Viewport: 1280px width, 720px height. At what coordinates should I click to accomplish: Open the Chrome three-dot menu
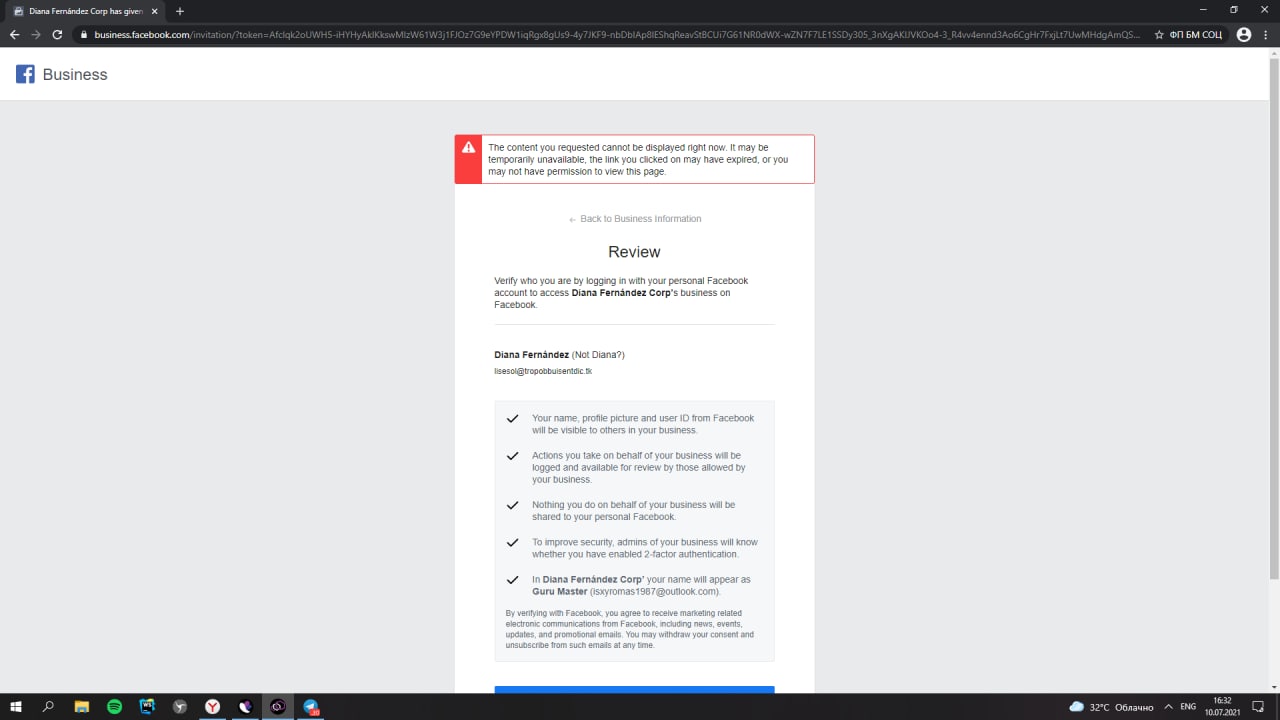click(1266, 34)
